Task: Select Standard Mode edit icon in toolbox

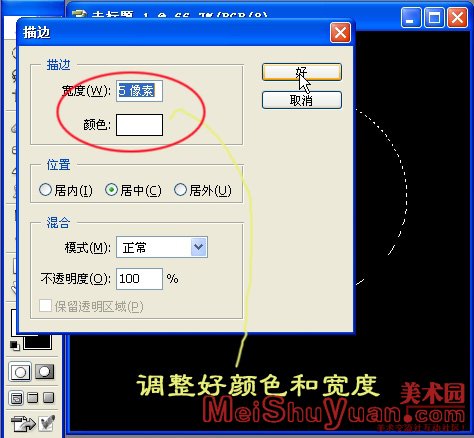Action: tap(20, 372)
